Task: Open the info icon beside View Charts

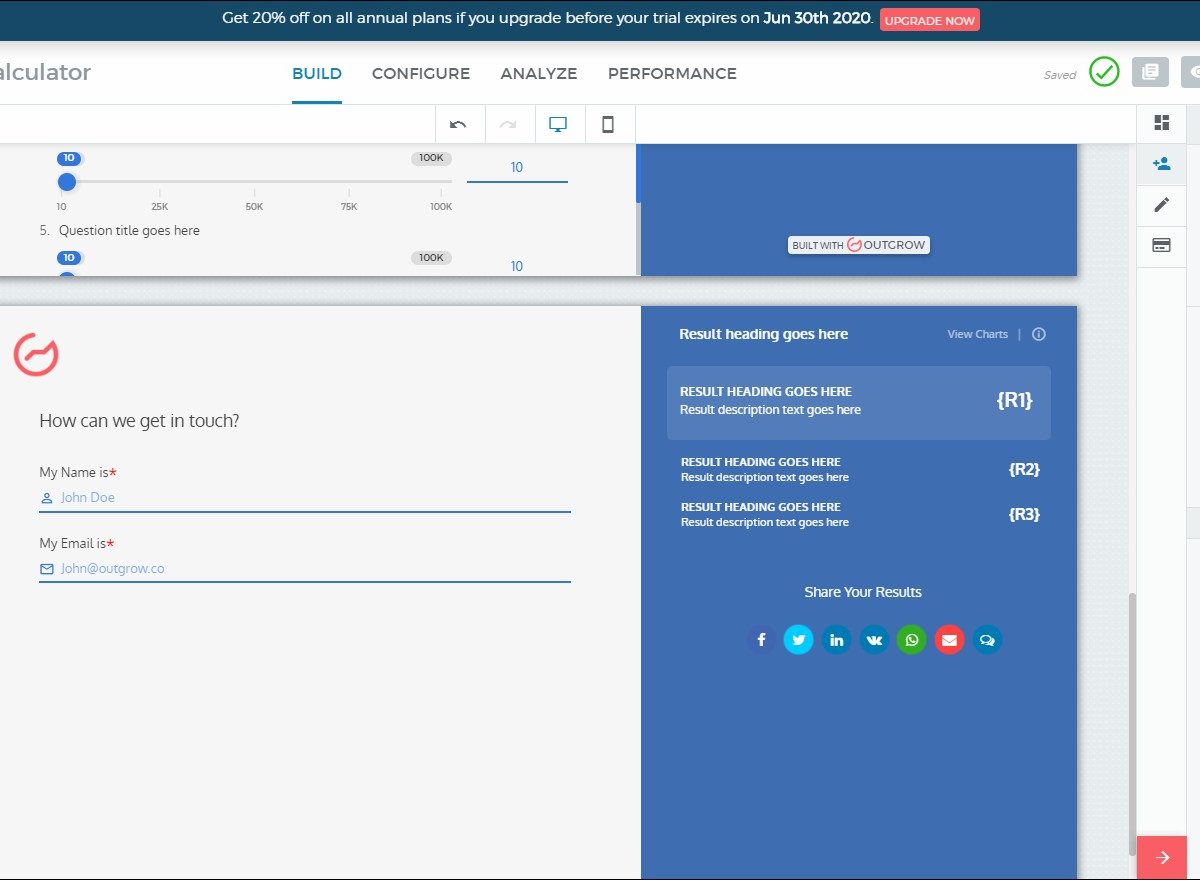Action: pyautogui.click(x=1039, y=335)
